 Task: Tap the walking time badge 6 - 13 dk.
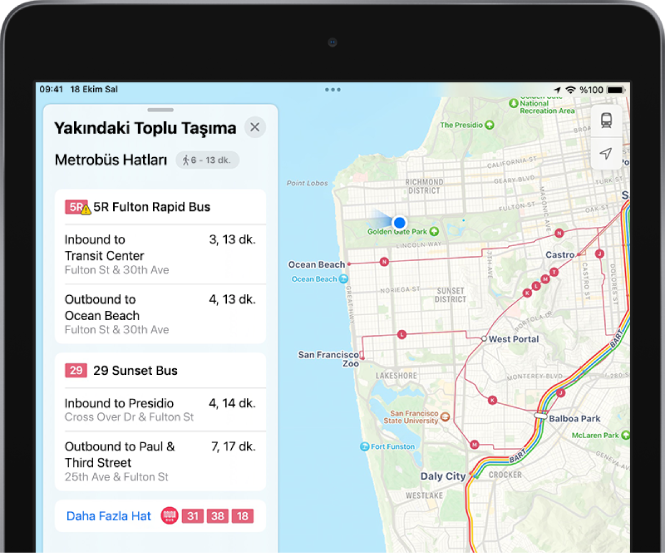coord(207,160)
